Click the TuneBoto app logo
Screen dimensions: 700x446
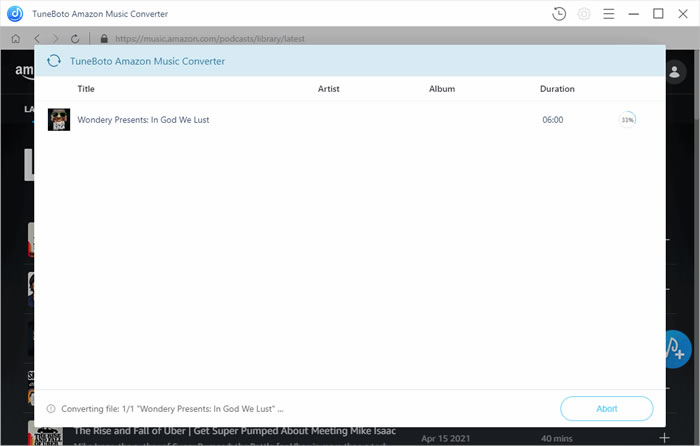point(15,14)
